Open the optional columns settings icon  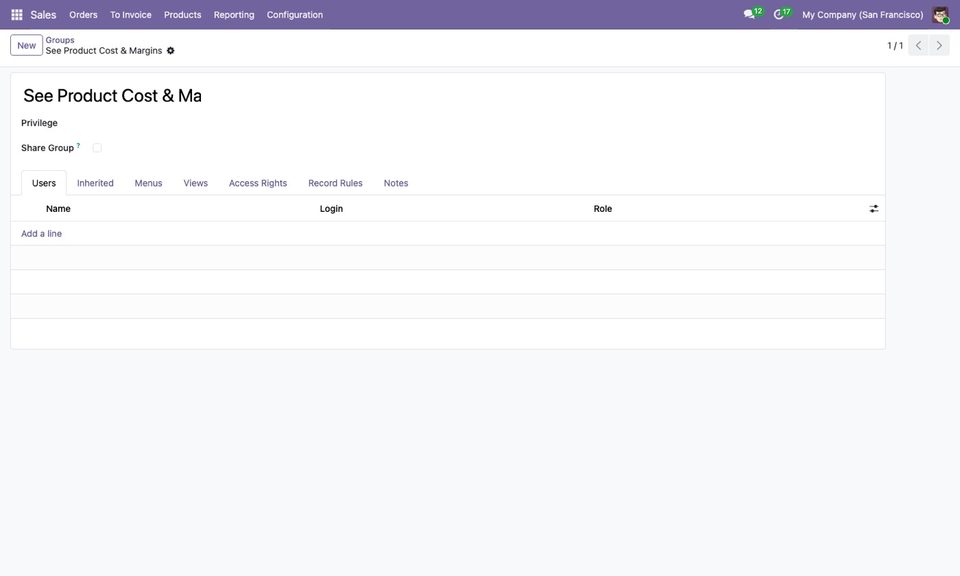[x=874, y=209]
